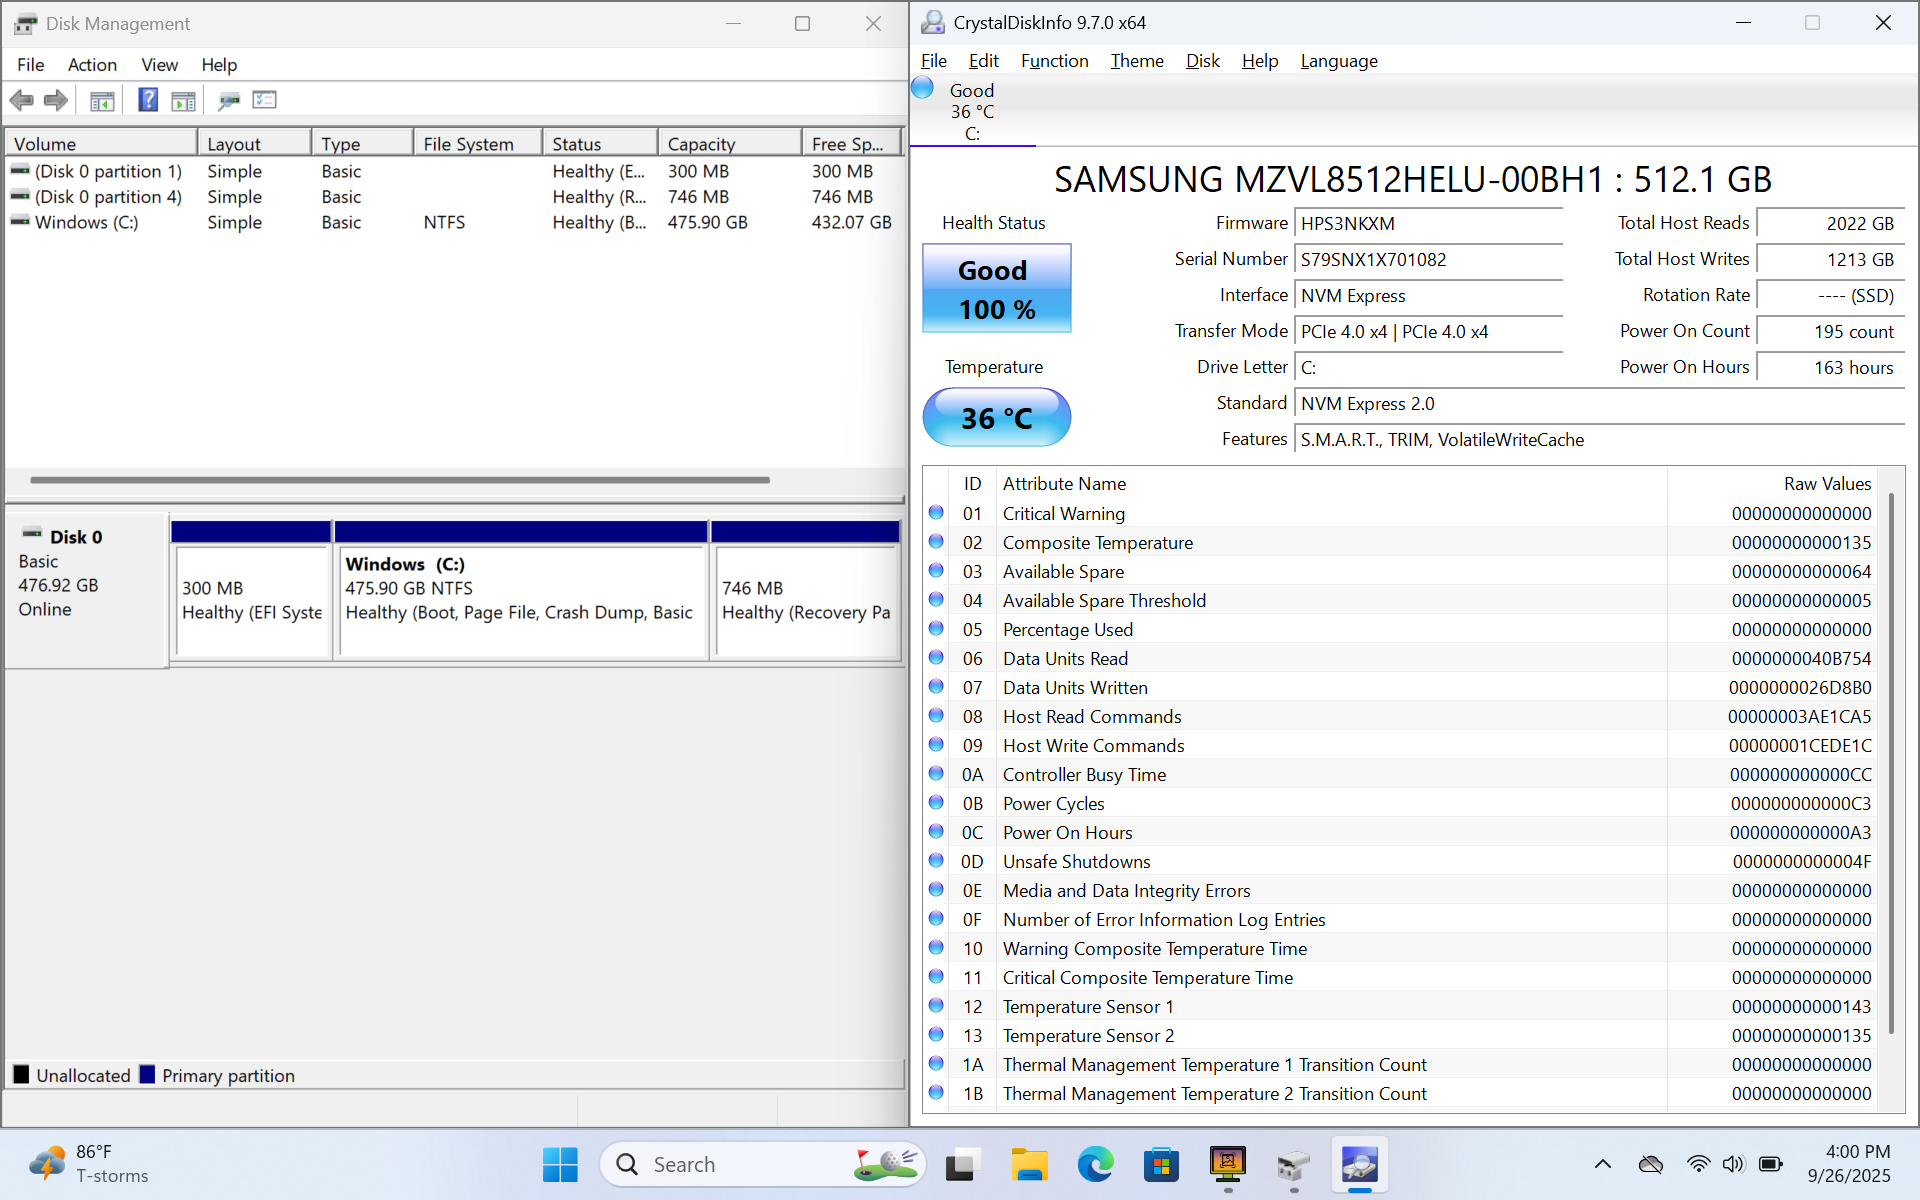Click the Good 100 % health status button
This screenshot has height=1200, width=1920.
tap(996, 289)
